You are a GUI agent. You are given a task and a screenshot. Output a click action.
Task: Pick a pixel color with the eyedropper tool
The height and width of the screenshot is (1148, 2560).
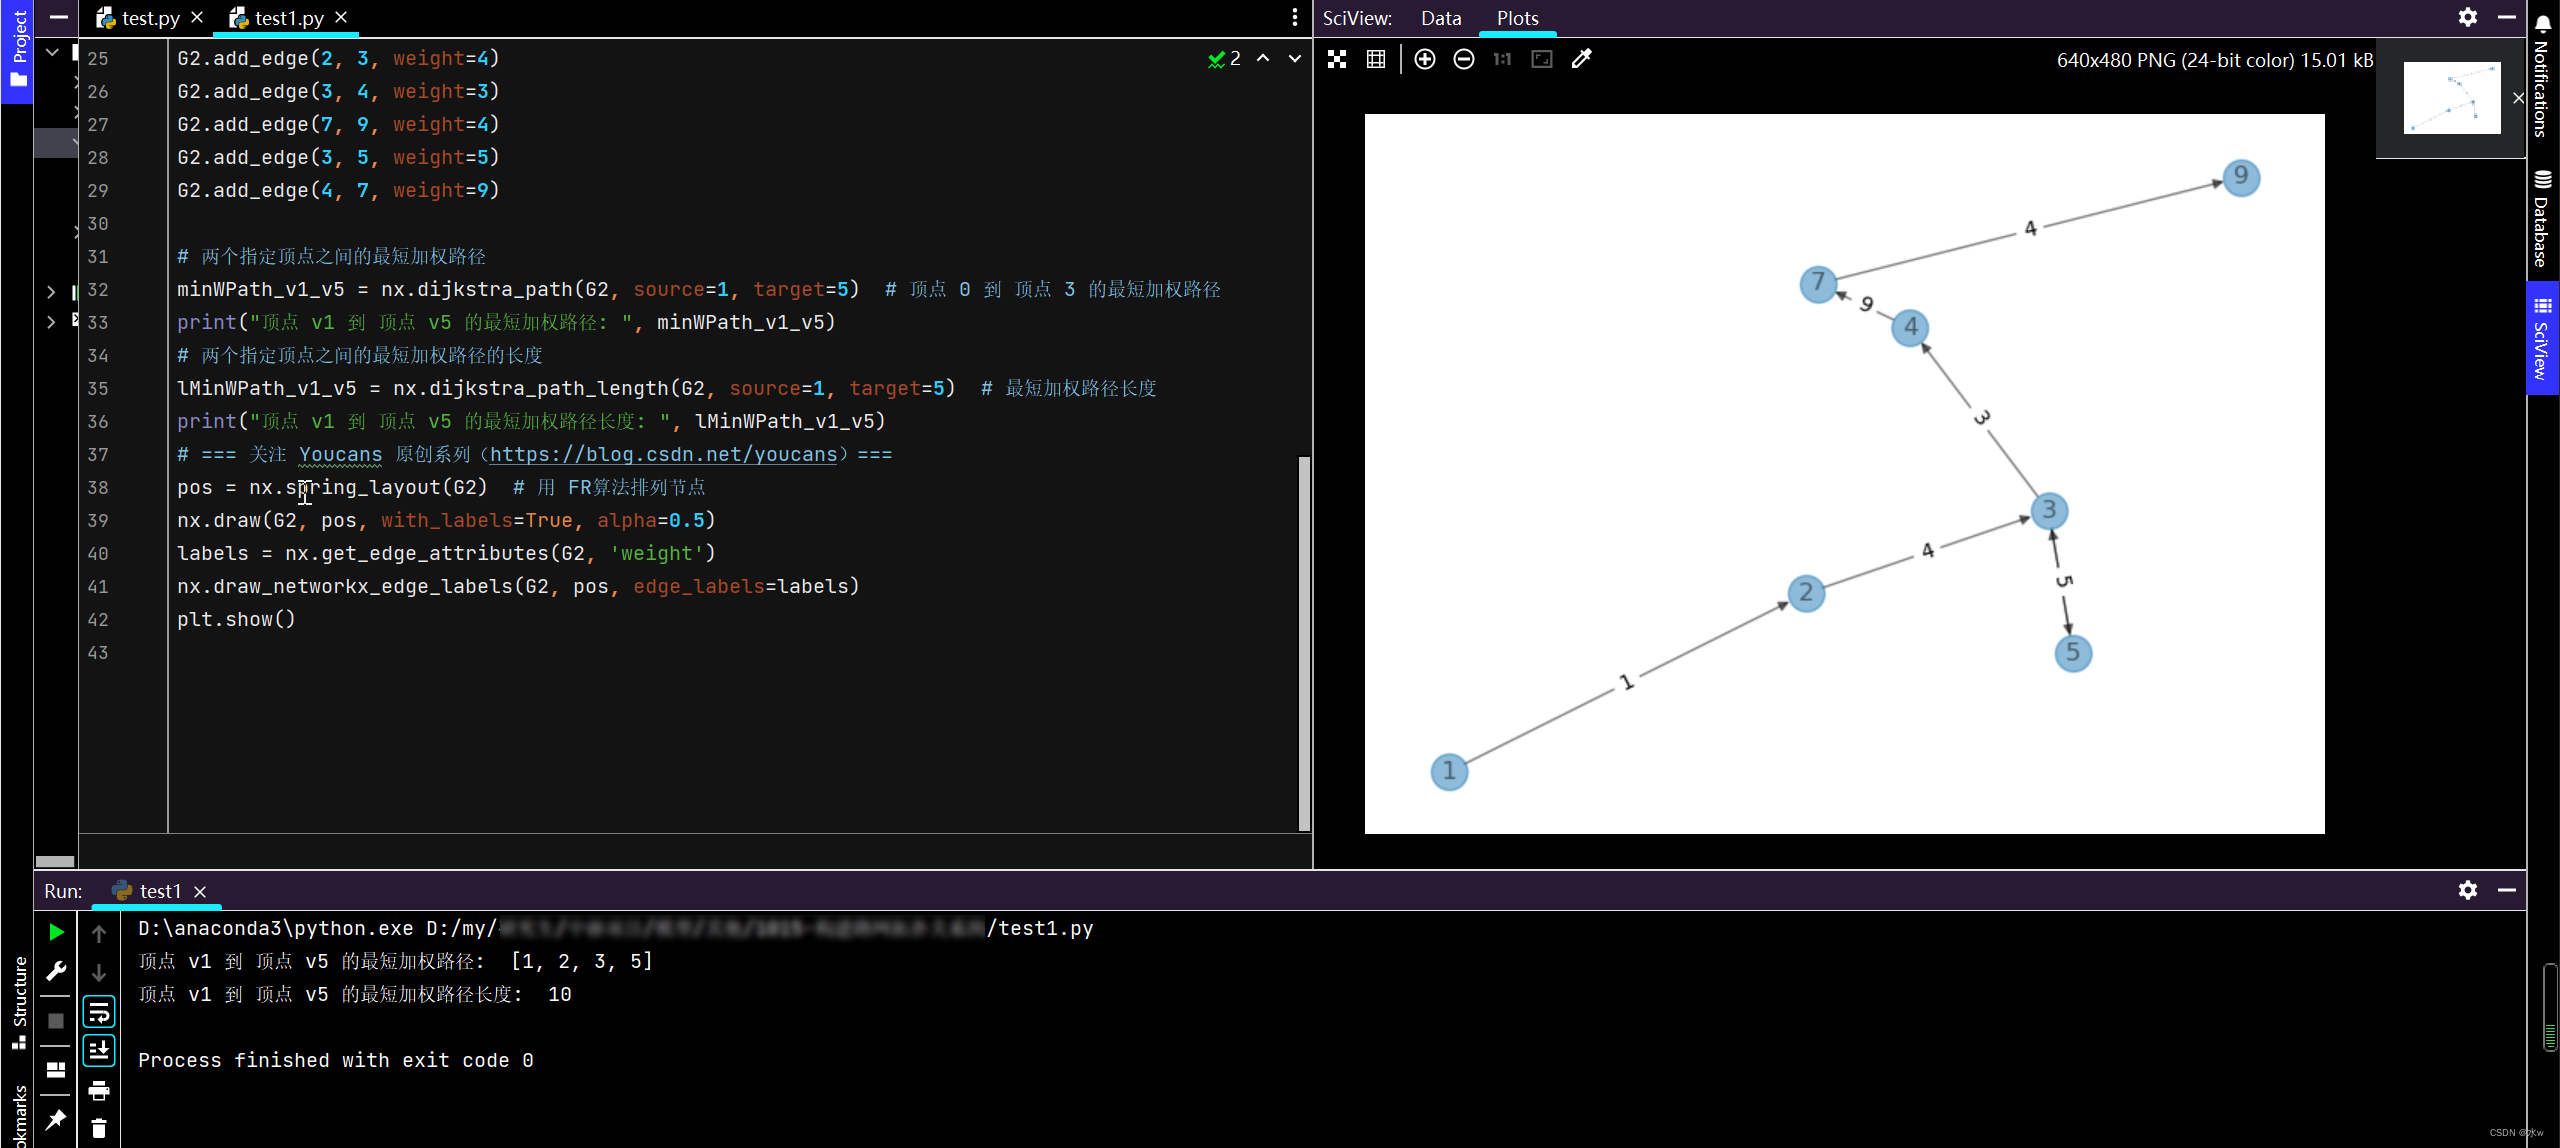(1581, 59)
